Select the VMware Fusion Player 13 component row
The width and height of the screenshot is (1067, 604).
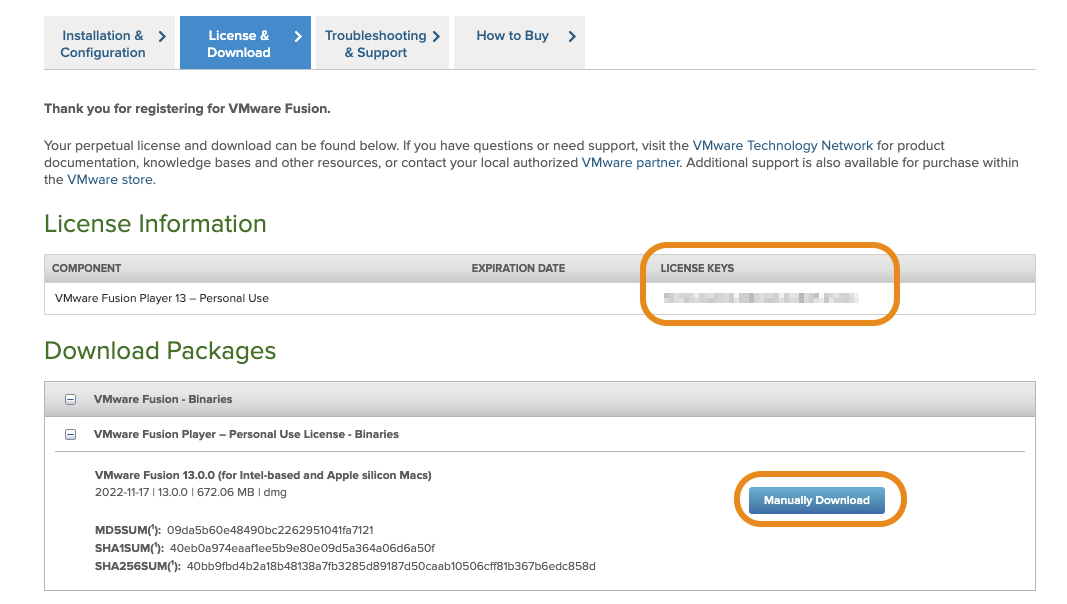pos(162,298)
